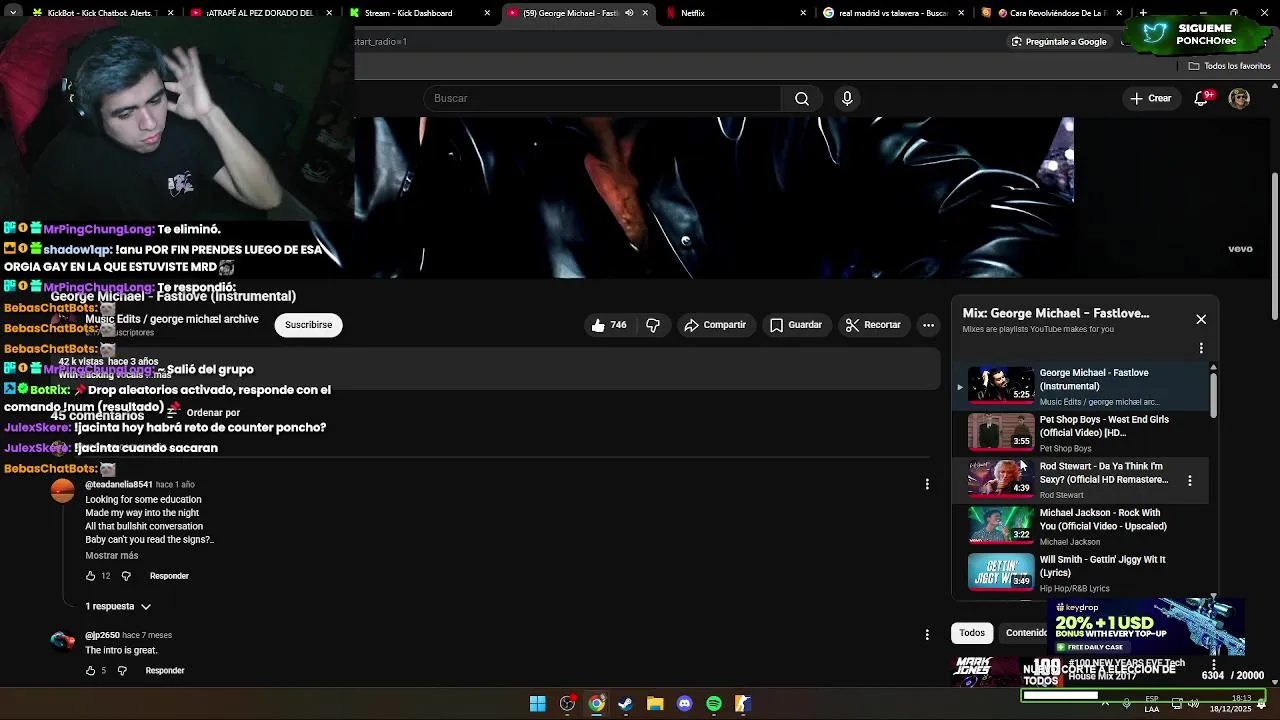Click playlist panel scroll-up arrow
This screenshot has width=1280, height=720.
(x=1213, y=367)
